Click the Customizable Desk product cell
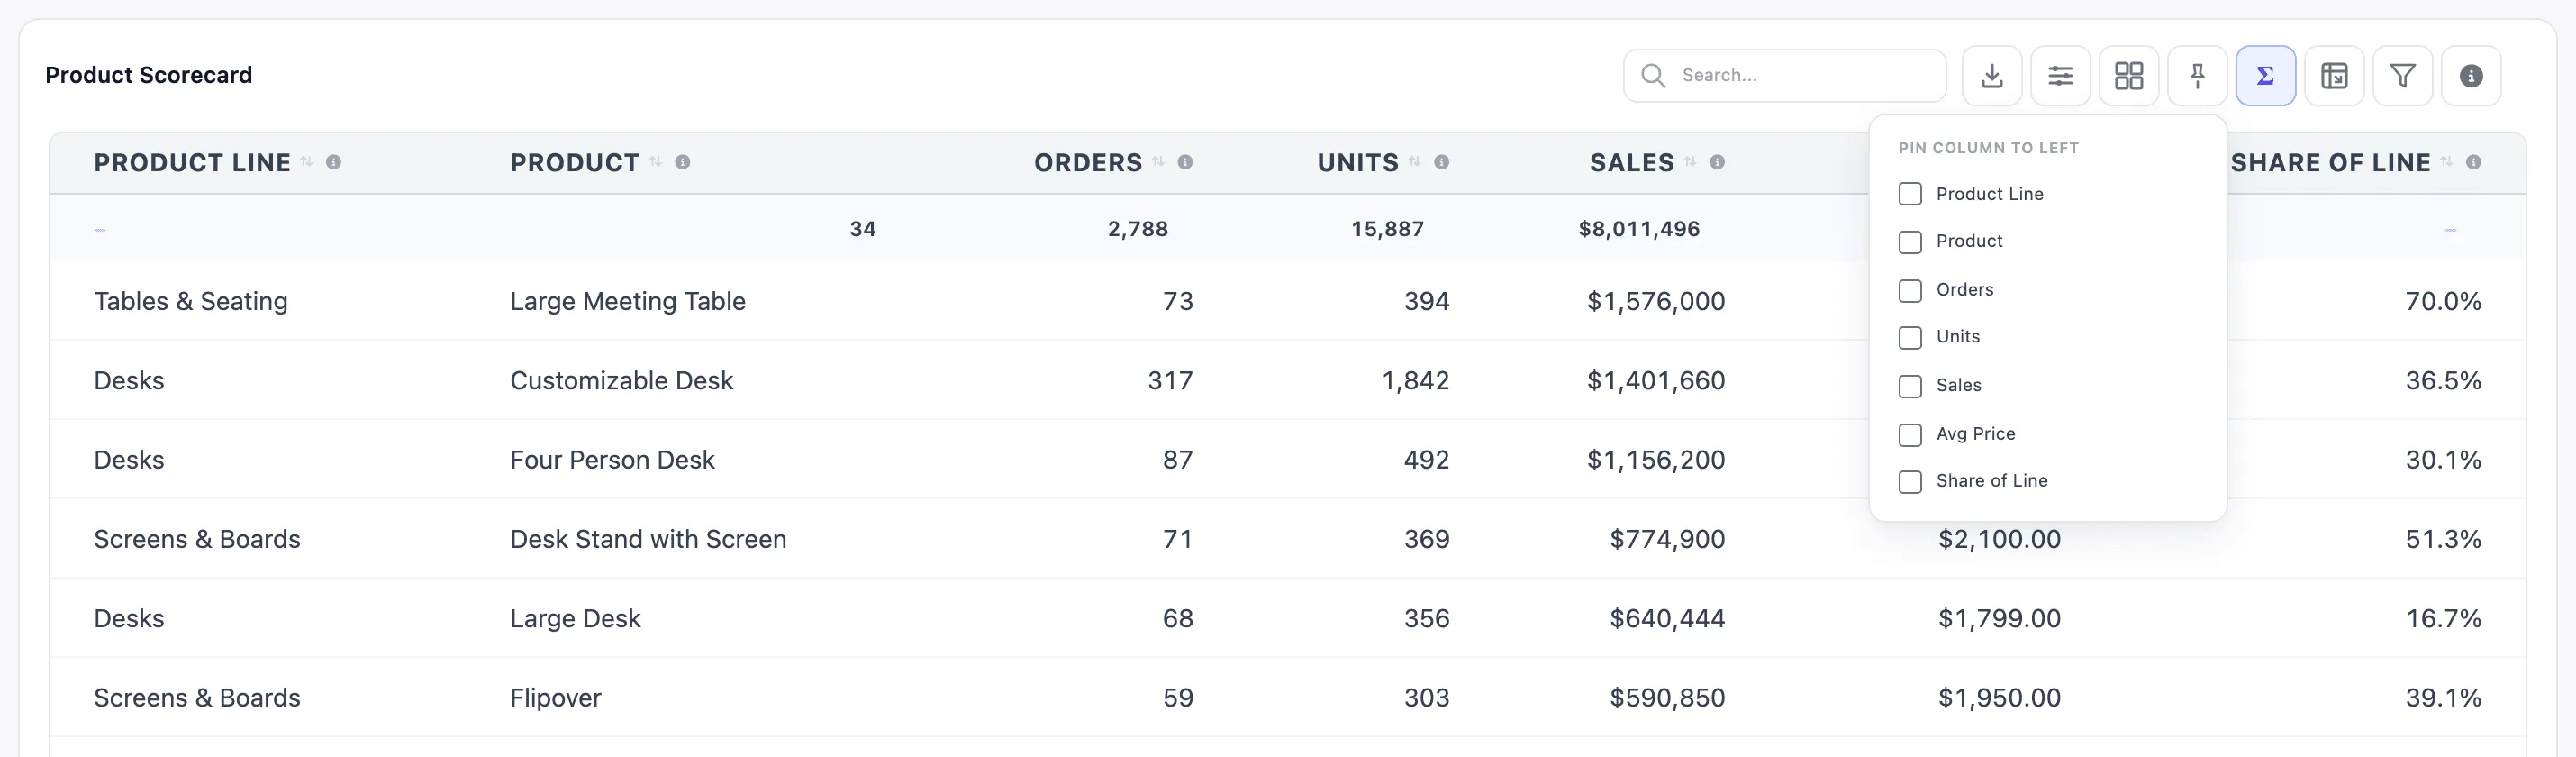Image resolution: width=2576 pixels, height=757 pixels. click(621, 380)
